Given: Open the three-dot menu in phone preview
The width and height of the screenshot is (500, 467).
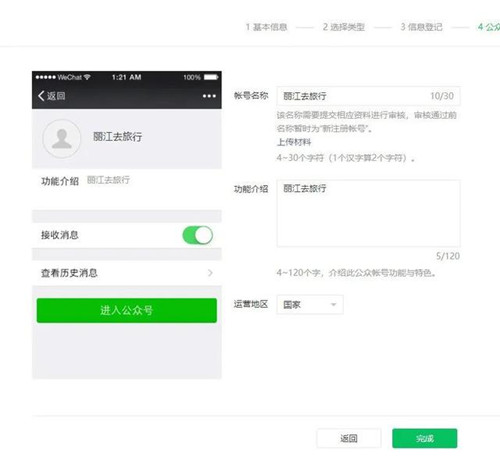Looking at the screenshot, I should click(x=209, y=96).
